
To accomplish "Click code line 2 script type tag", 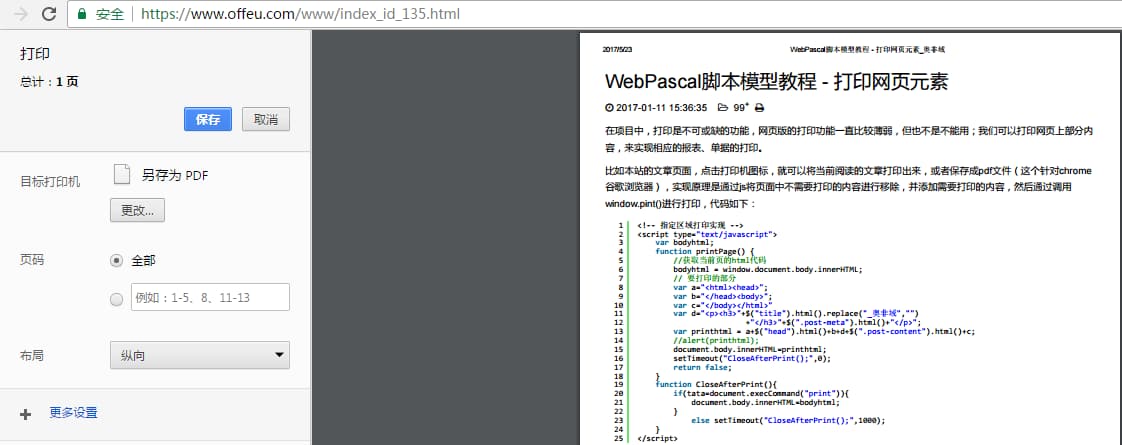I will click(x=707, y=233).
